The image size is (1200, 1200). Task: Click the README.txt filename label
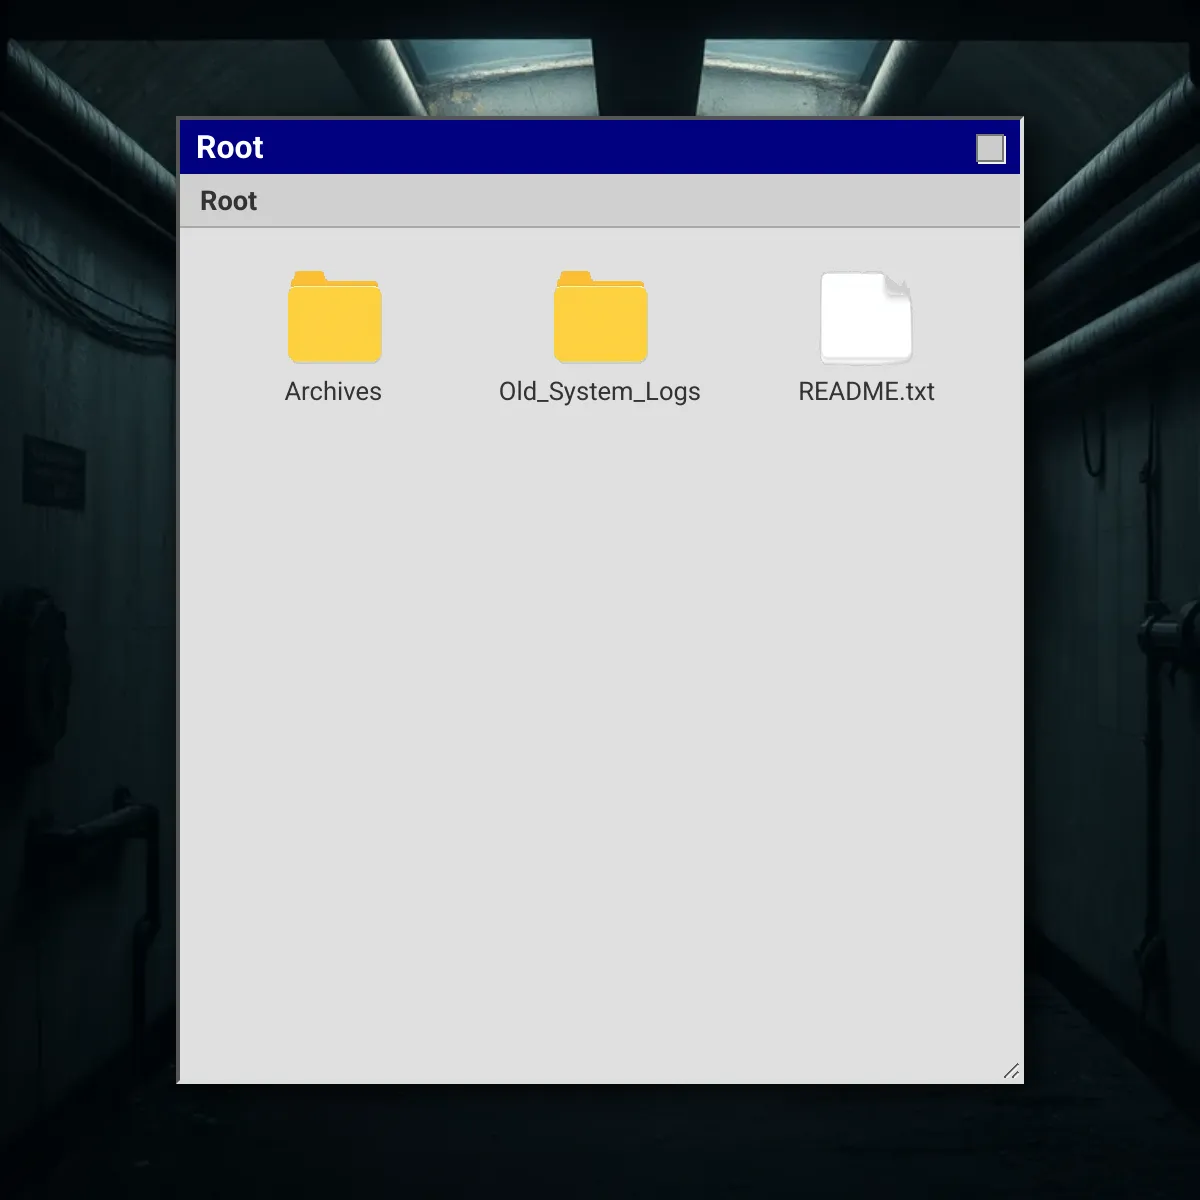866,391
